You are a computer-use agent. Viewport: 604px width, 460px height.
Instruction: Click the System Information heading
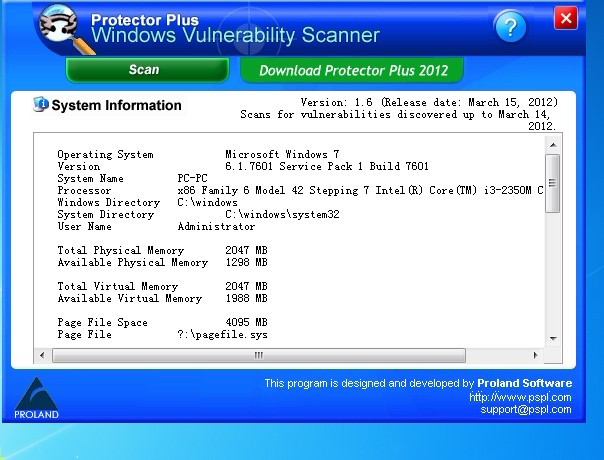(x=116, y=105)
